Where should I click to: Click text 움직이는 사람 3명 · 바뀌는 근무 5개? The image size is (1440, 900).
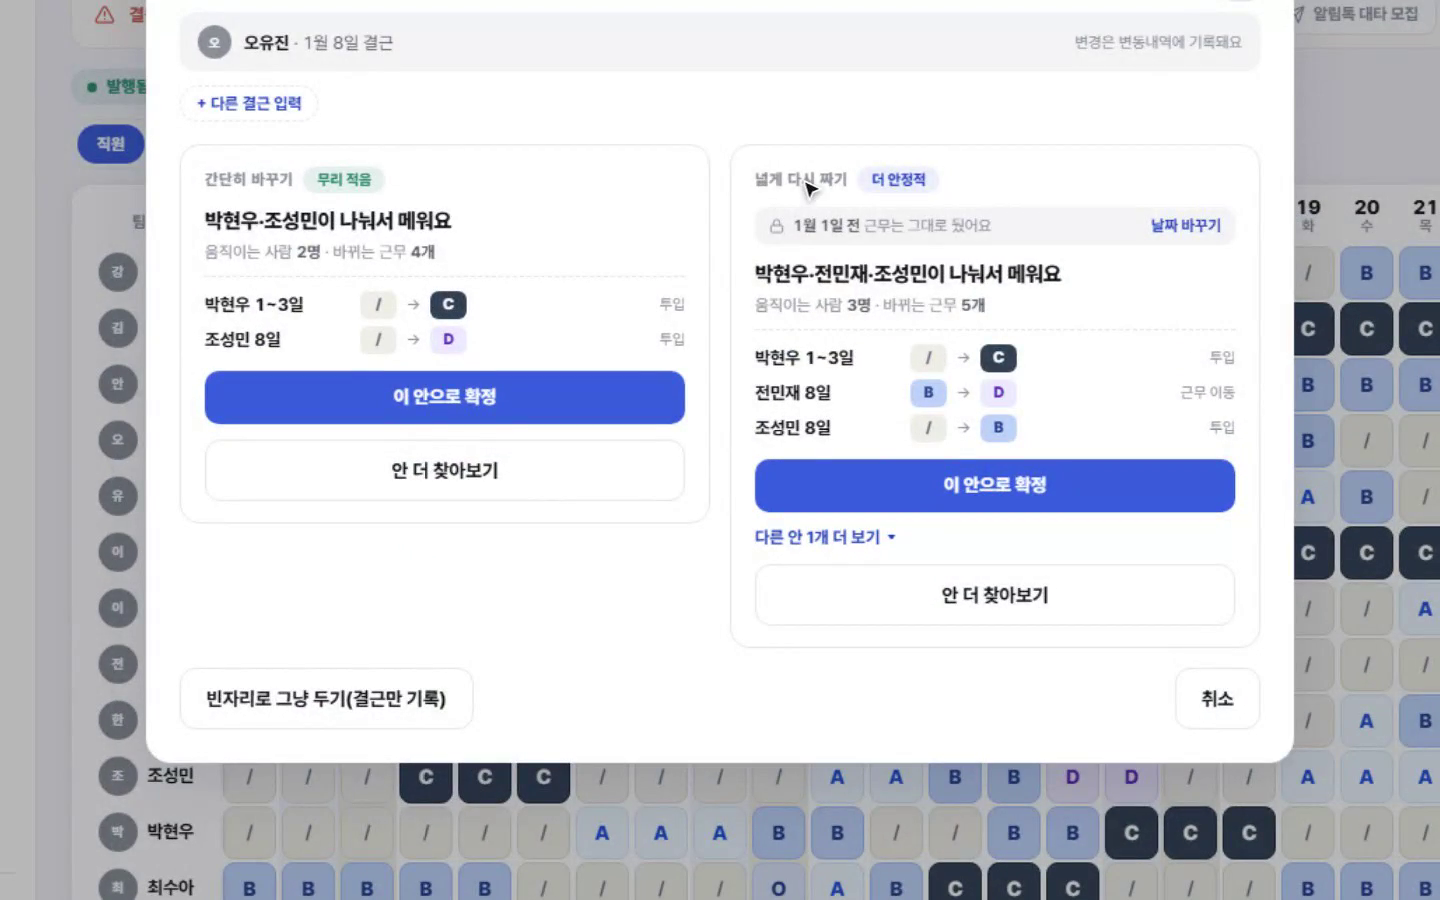[870, 305]
